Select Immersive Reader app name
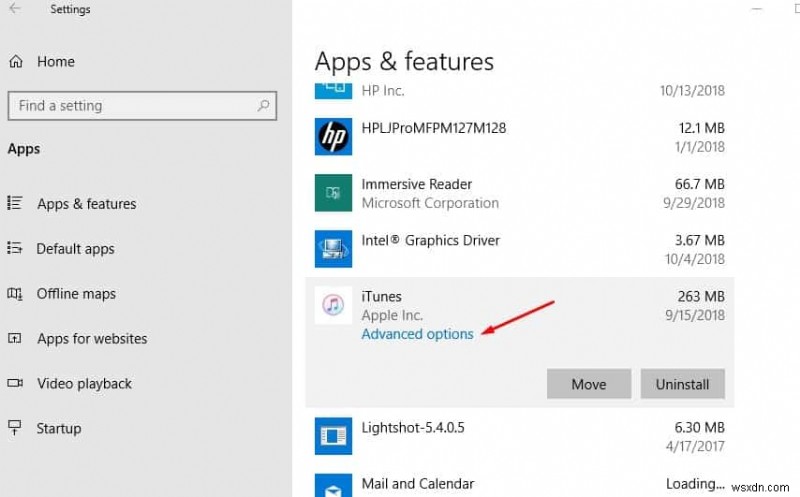 [x=416, y=184]
